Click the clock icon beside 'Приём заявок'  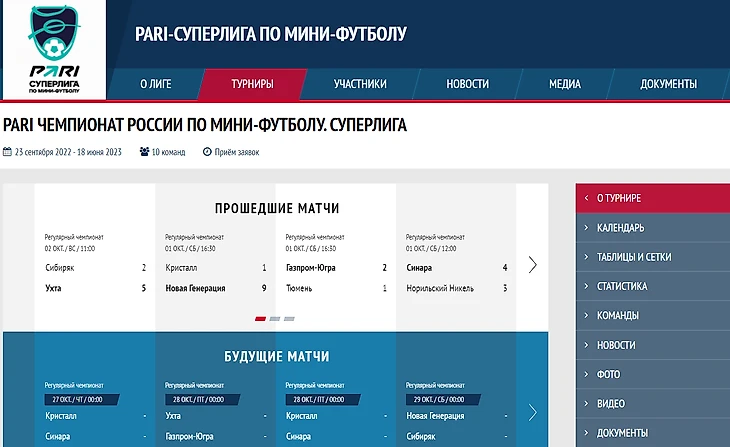[207, 152]
